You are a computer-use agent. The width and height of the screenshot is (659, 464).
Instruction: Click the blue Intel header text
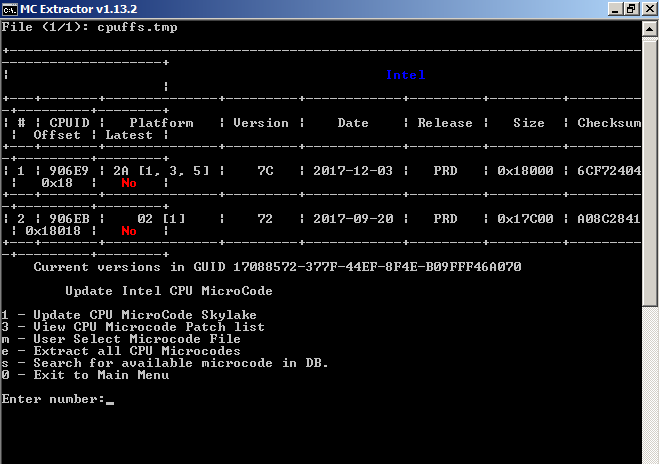point(406,75)
